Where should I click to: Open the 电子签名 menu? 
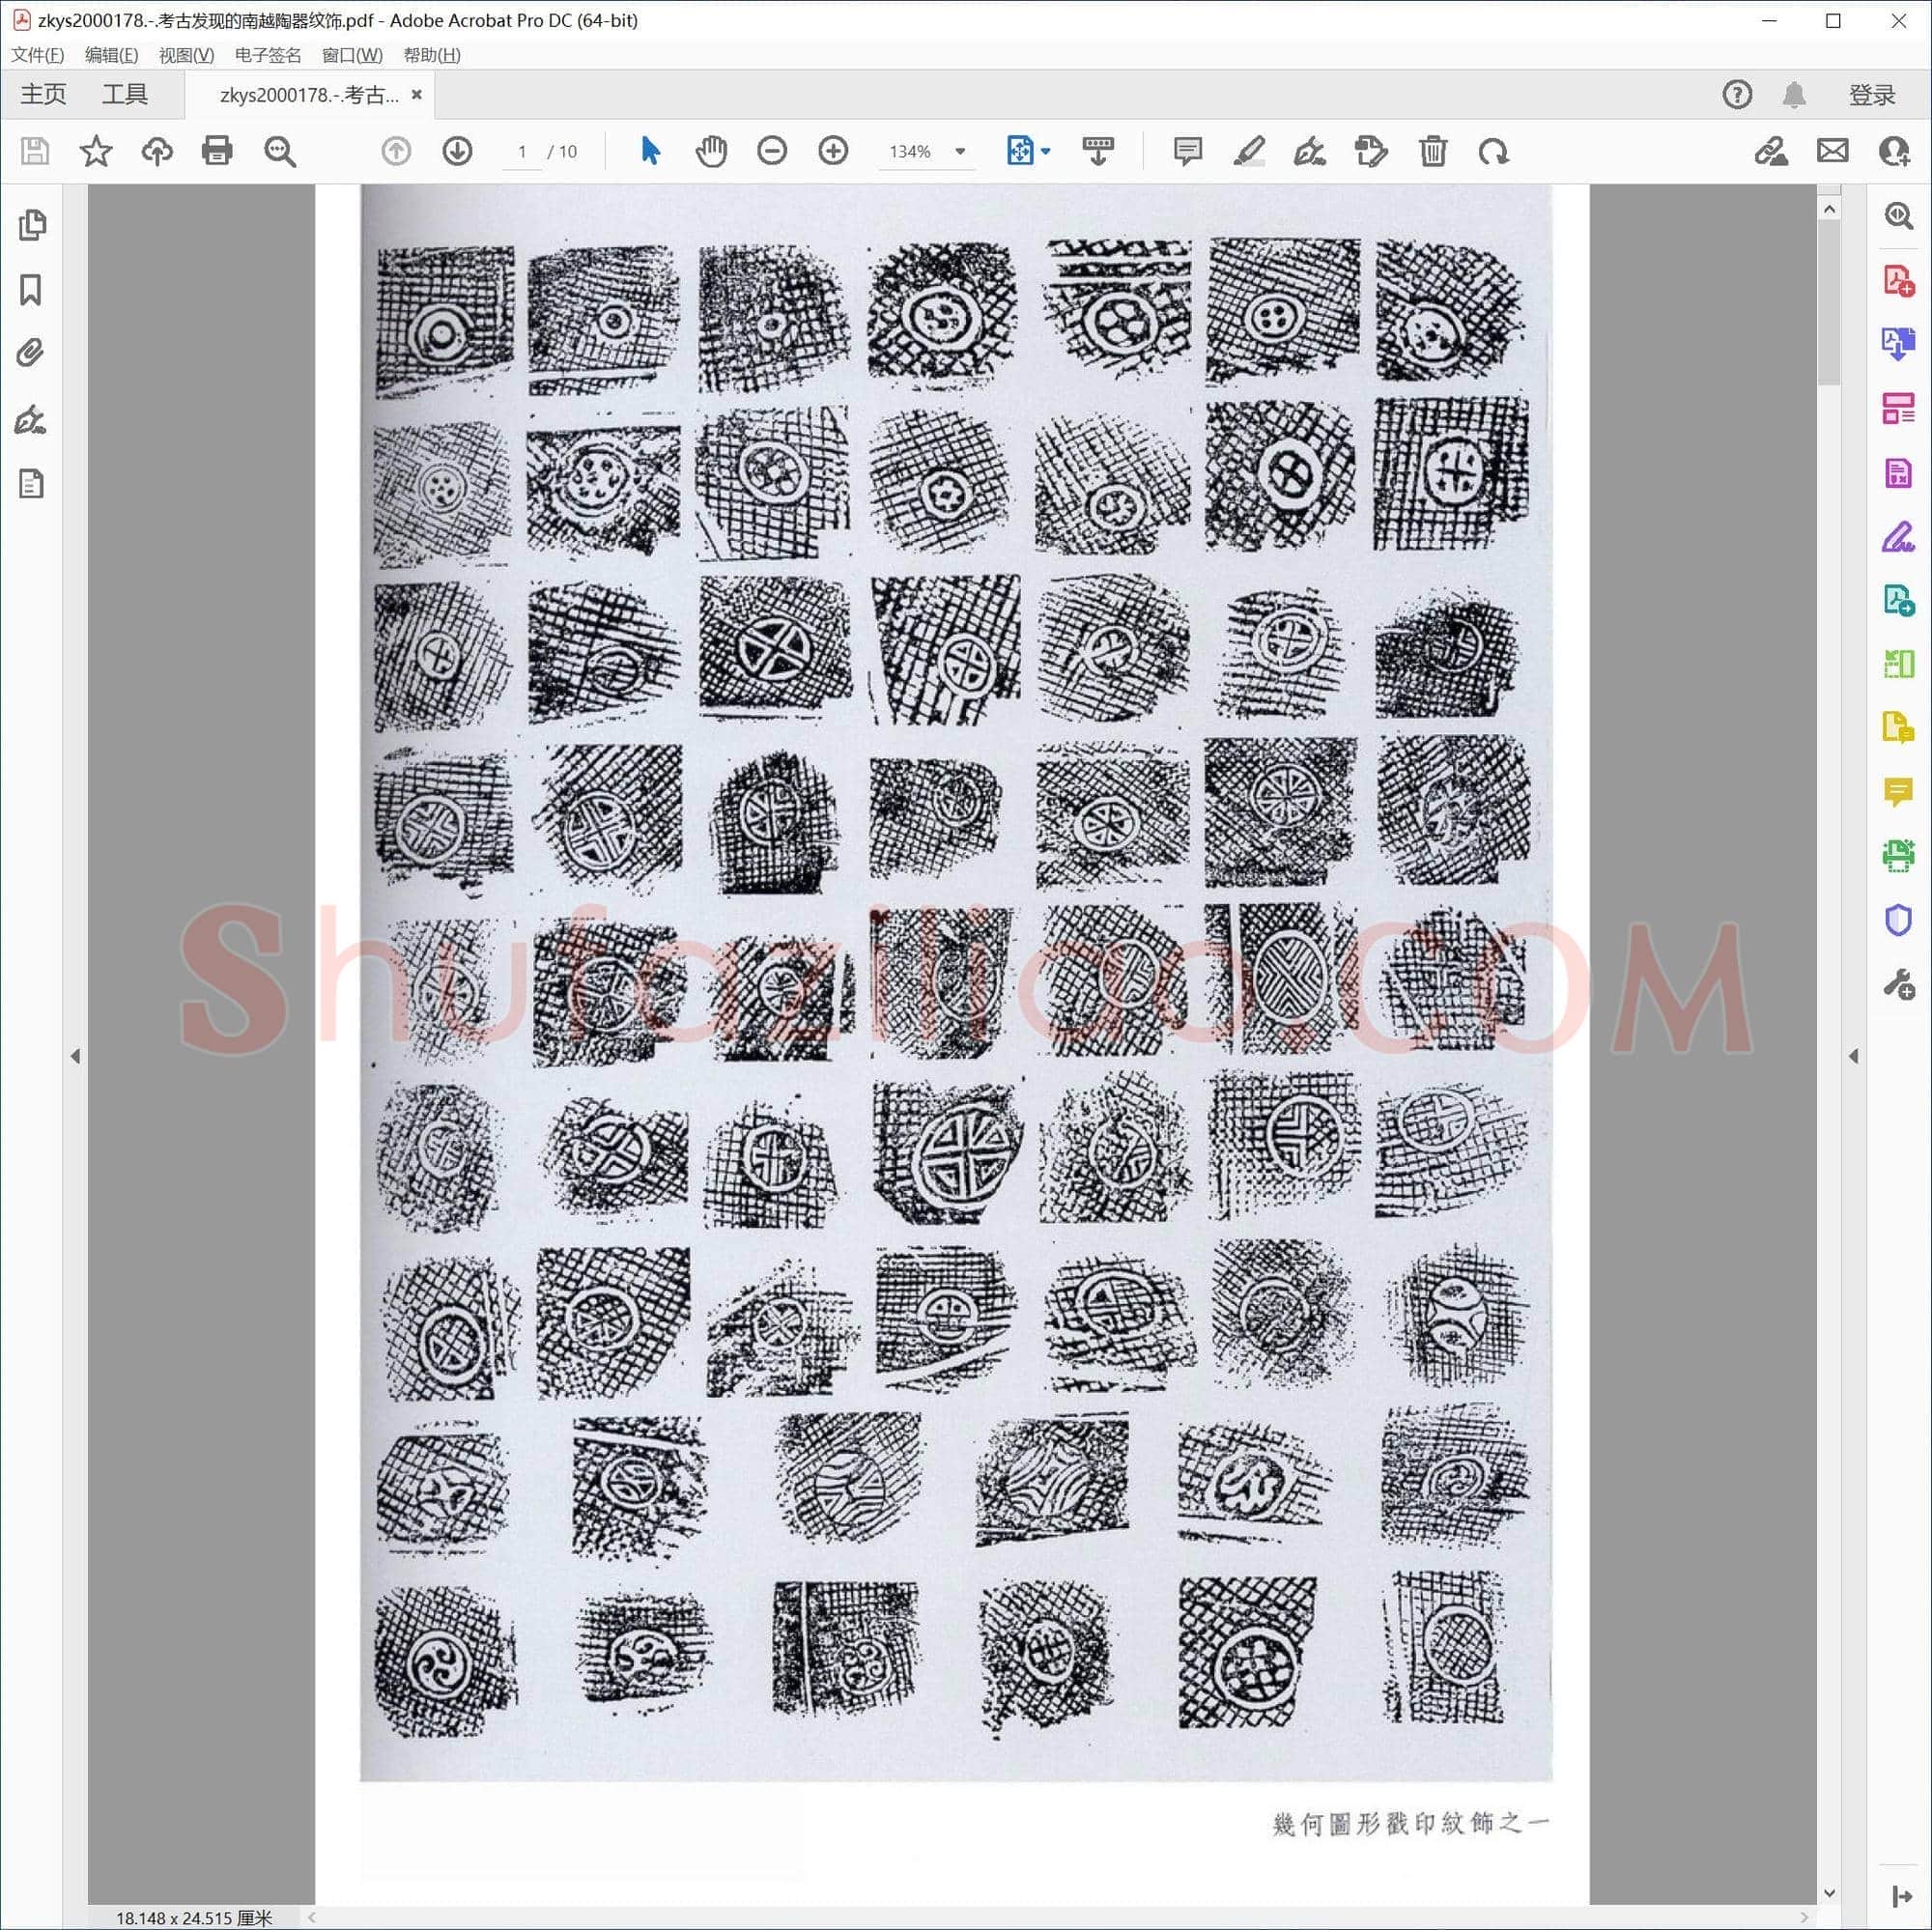pos(268,55)
